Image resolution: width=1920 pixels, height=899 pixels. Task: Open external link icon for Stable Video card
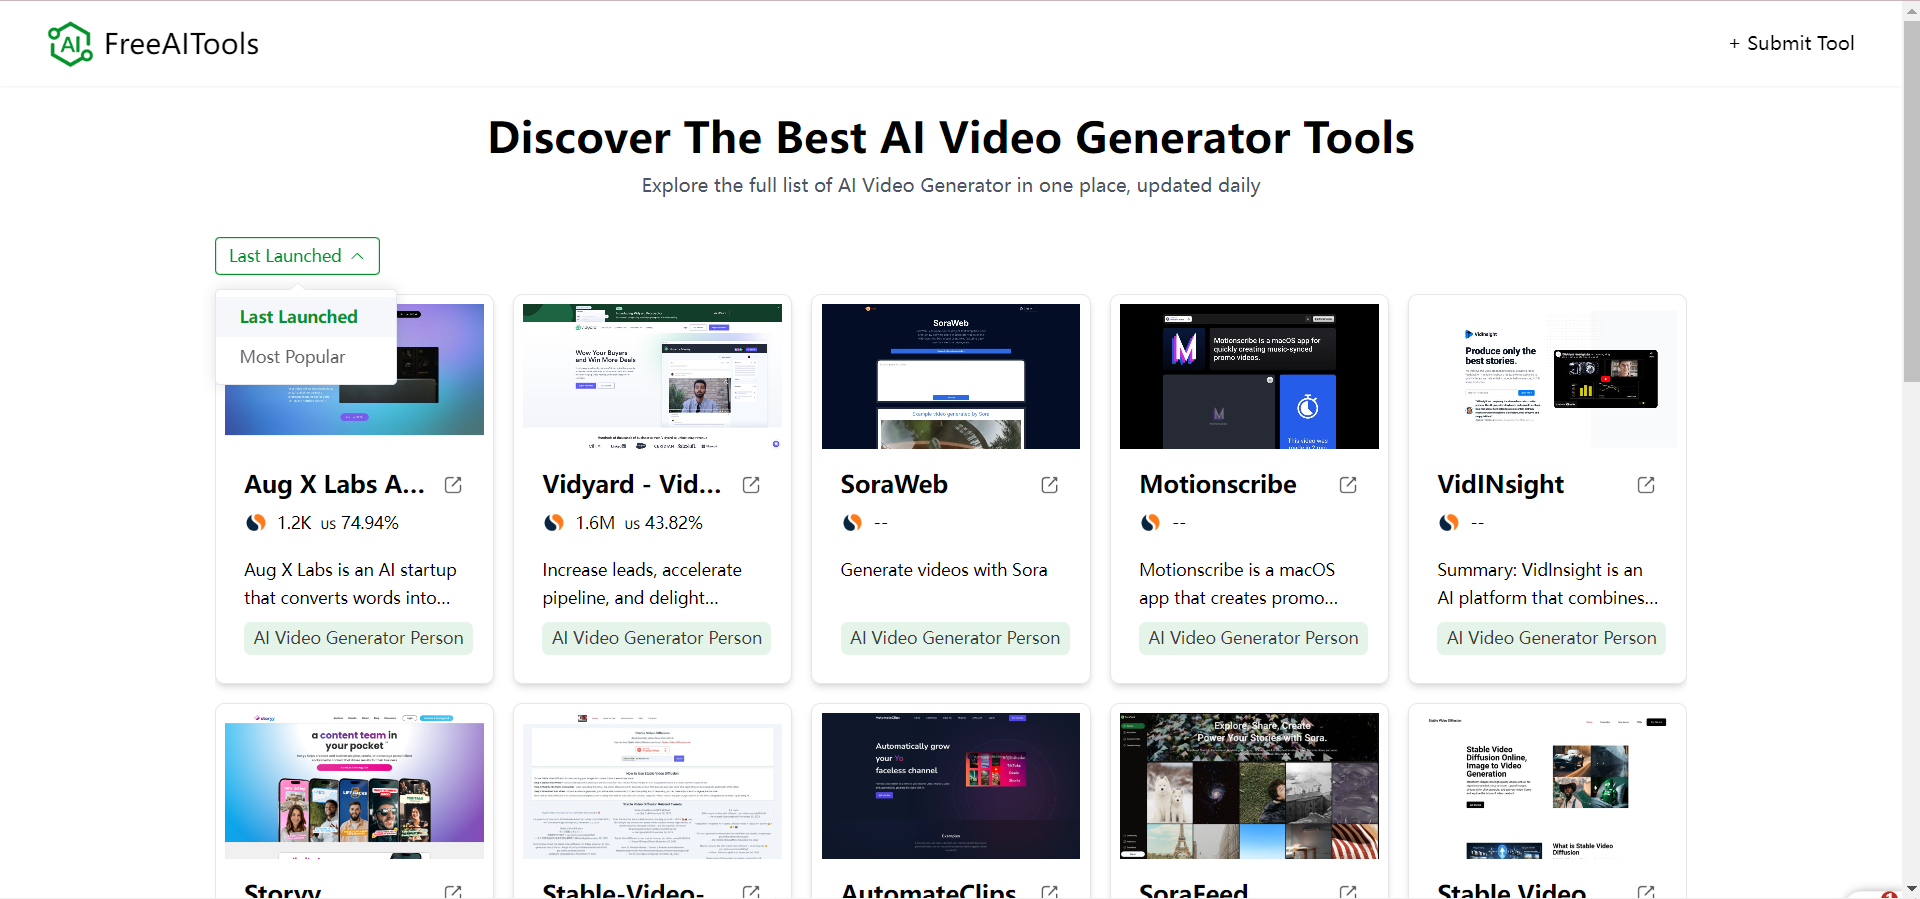pyautogui.click(x=1646, y=891)
